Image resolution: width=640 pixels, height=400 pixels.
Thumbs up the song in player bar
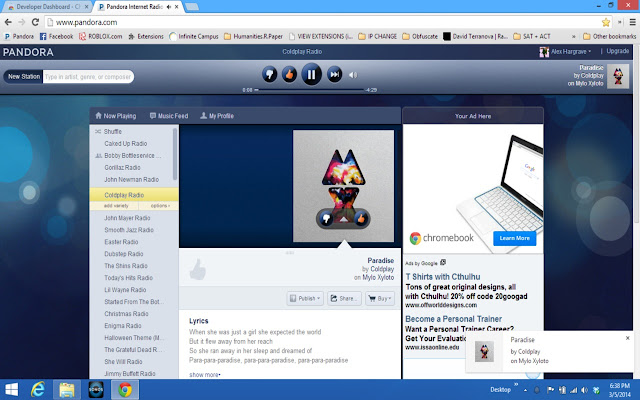[289, 75]
